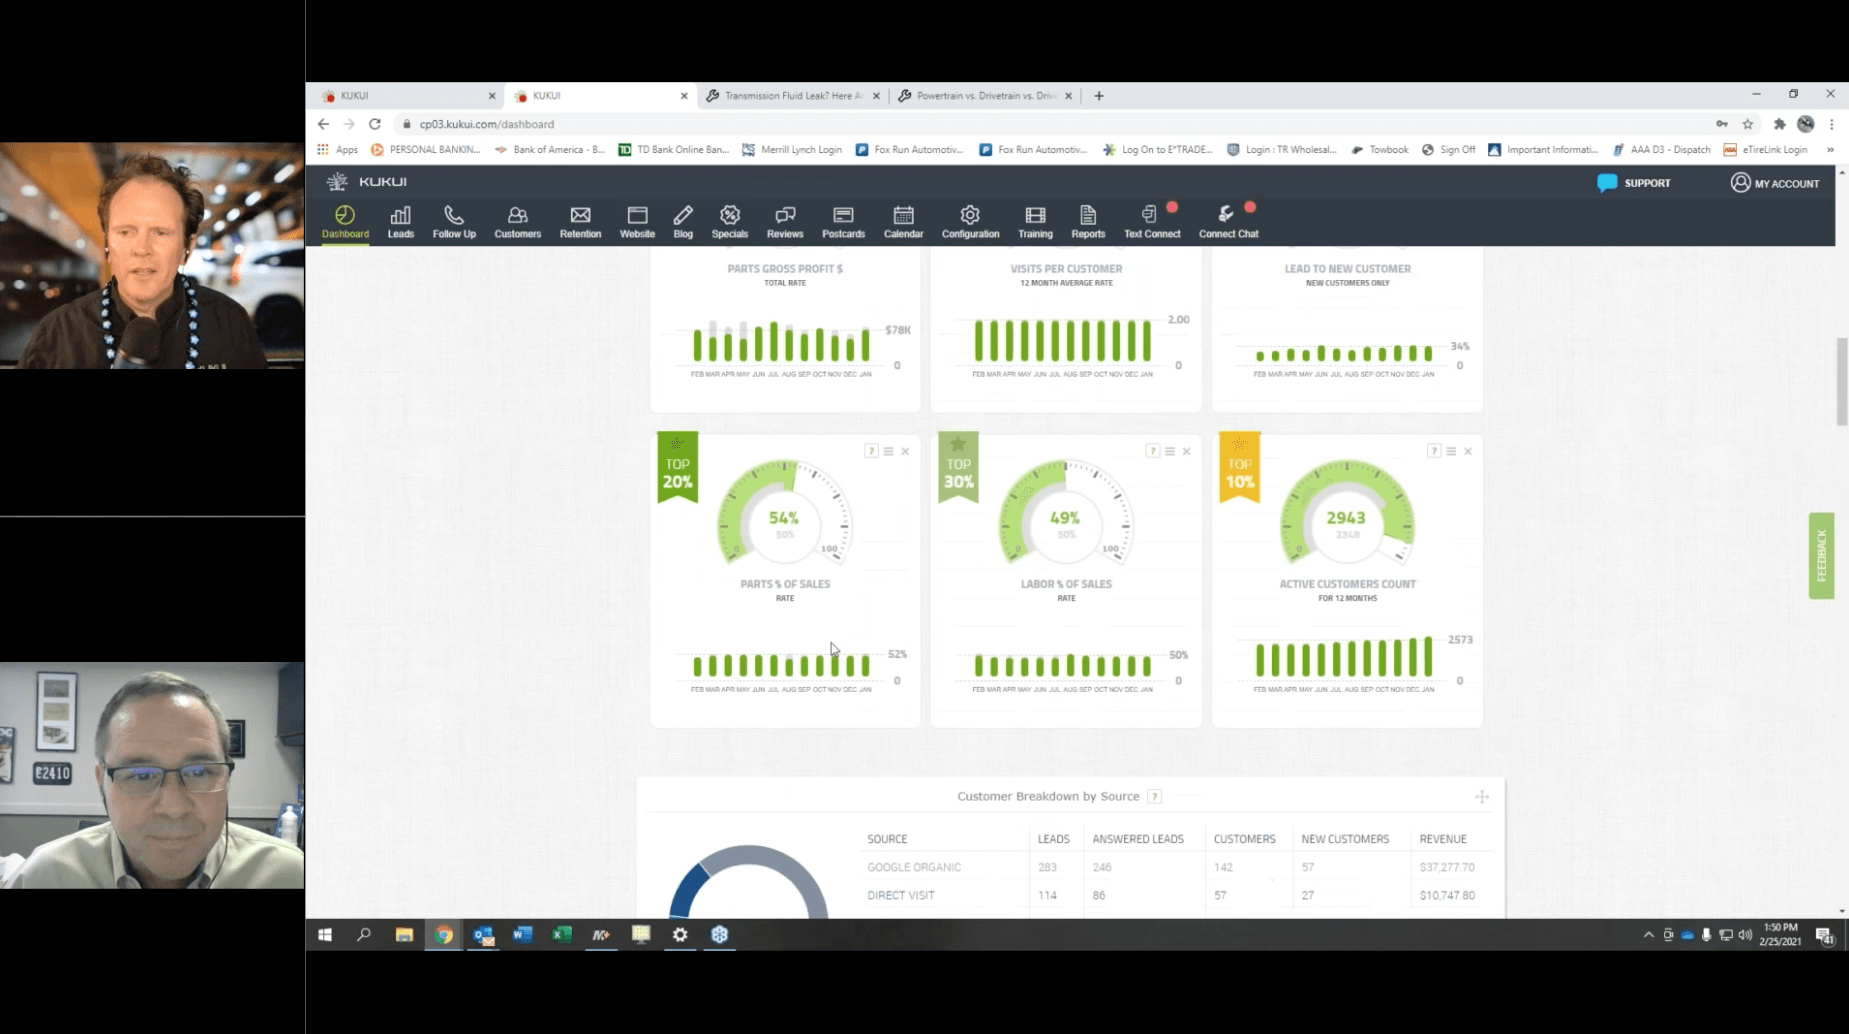Open Text Connect messaging
This screenshot has height=1034, width=1849.
1152,222
